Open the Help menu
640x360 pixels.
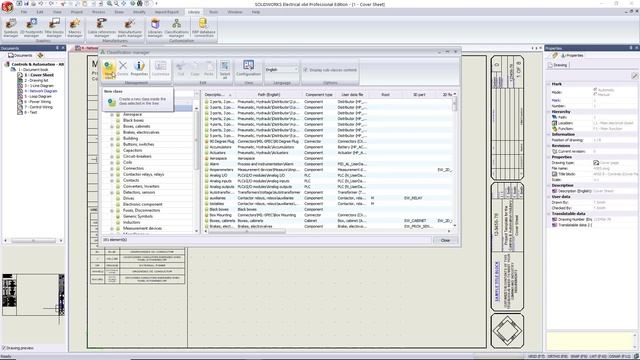point(256,12)
